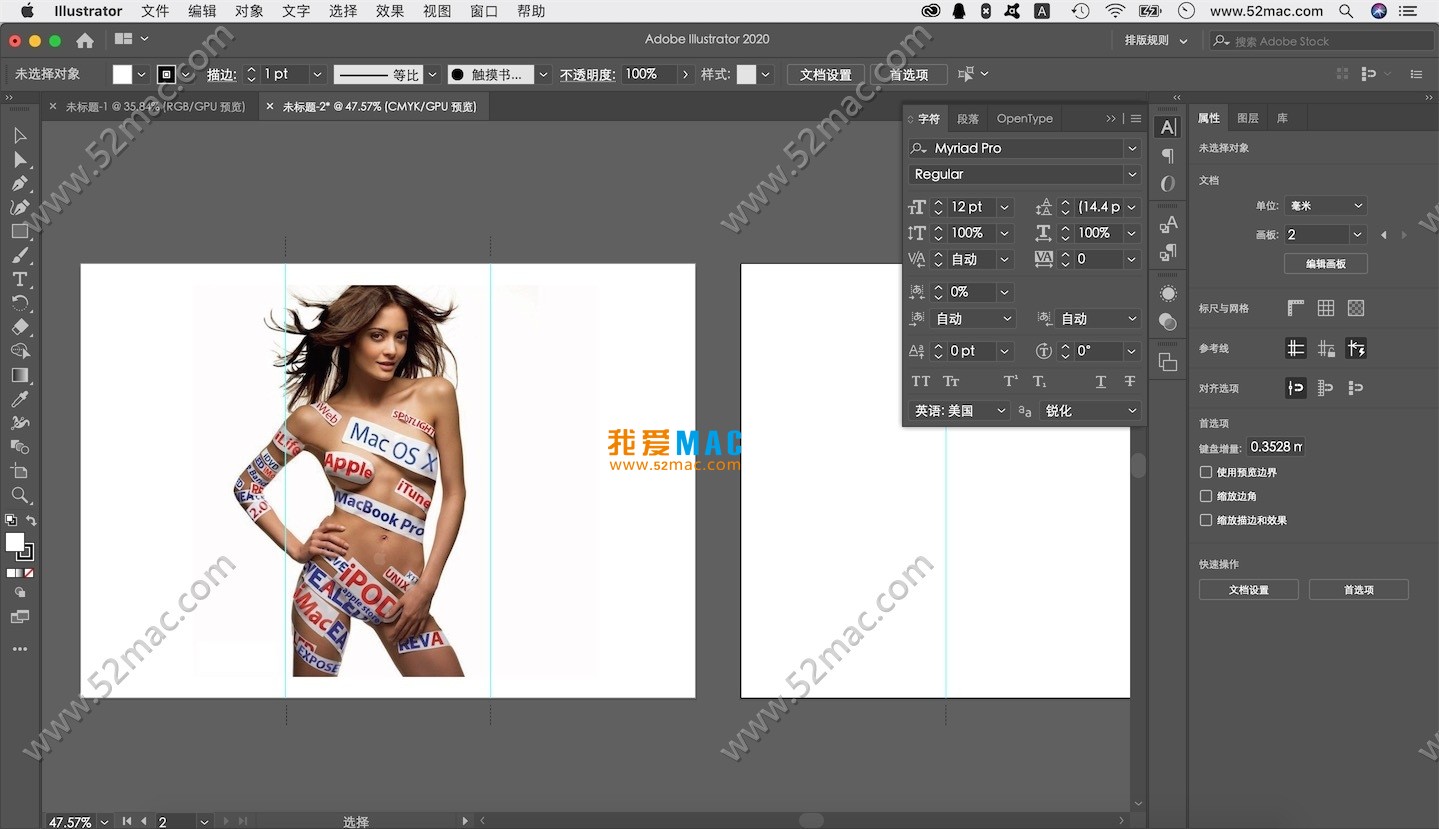
Task: Open the OpenType panel icon in dock
Action: click(x=1168, y=183)
